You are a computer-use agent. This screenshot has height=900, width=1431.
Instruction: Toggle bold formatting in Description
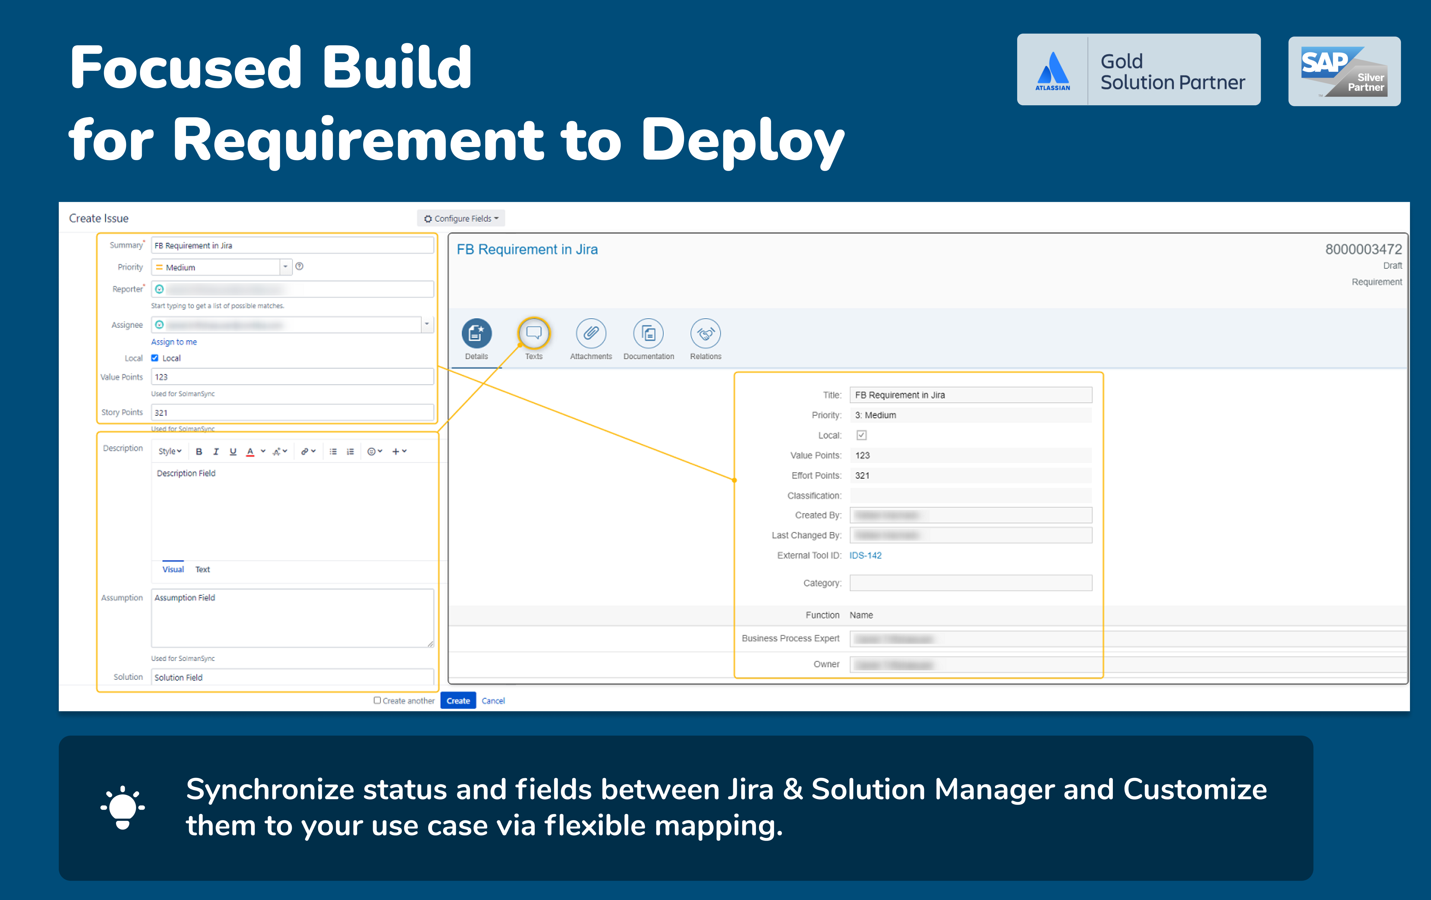coord(199,452)
